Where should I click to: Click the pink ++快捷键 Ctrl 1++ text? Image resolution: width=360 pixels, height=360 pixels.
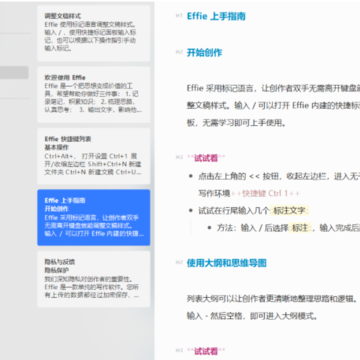pos(265,194)
